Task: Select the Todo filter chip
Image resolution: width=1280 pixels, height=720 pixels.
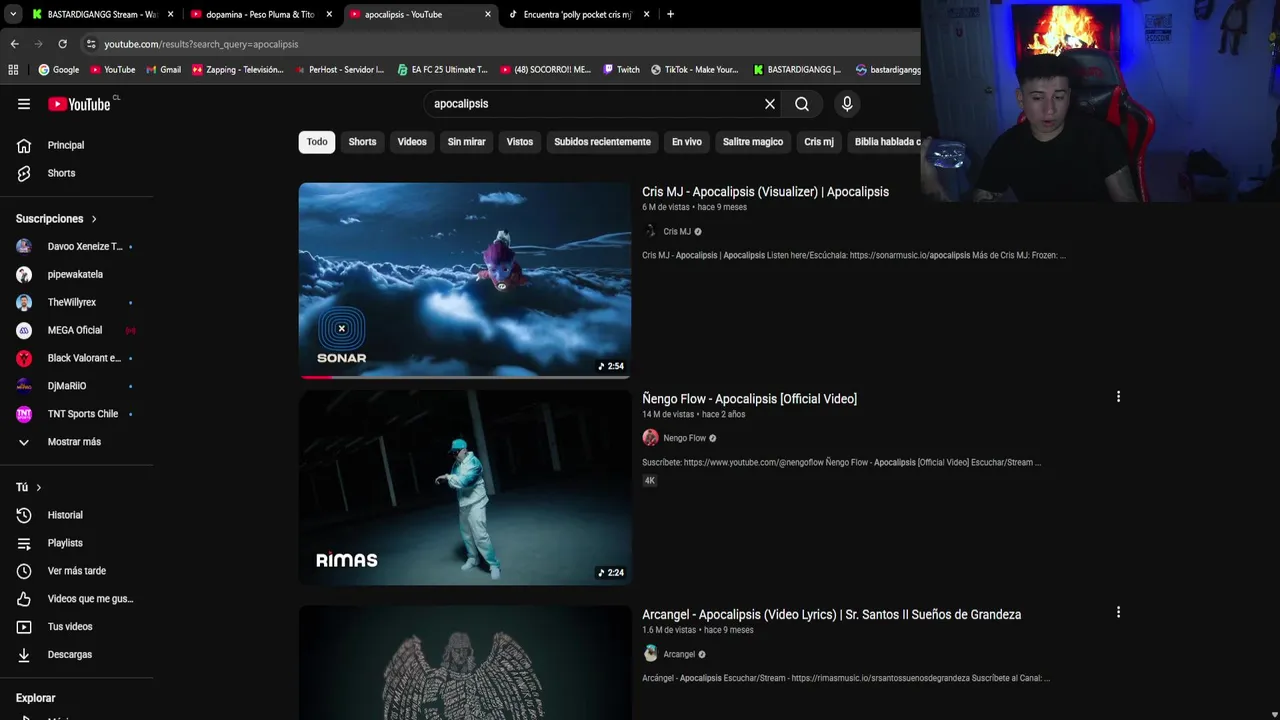Action: (x=317, y=142)
